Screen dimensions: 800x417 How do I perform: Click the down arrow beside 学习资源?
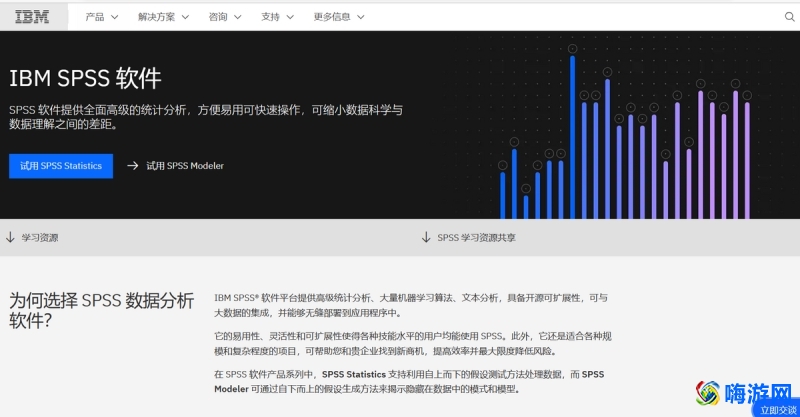10,237
